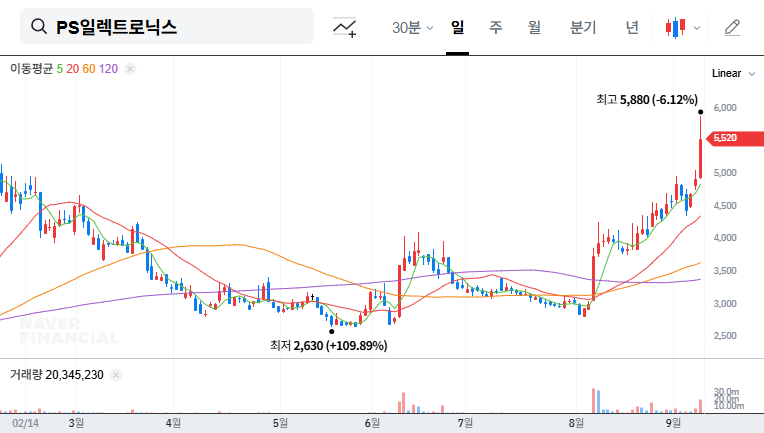The height and width of the screenshot is (433, 764).
Task: Click the 02/14 date on time axis
Action: pos(25,423)
